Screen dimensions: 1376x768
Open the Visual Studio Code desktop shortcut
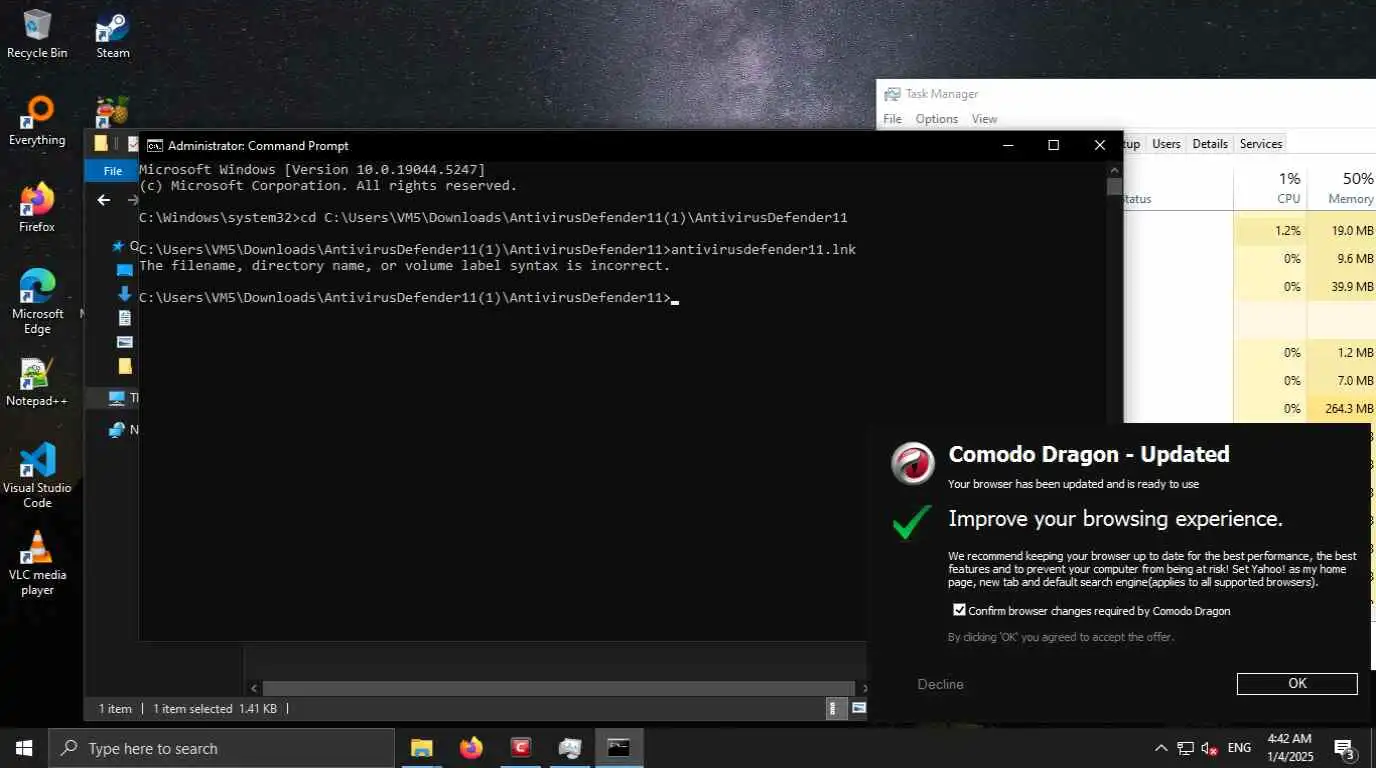point(37,475)
